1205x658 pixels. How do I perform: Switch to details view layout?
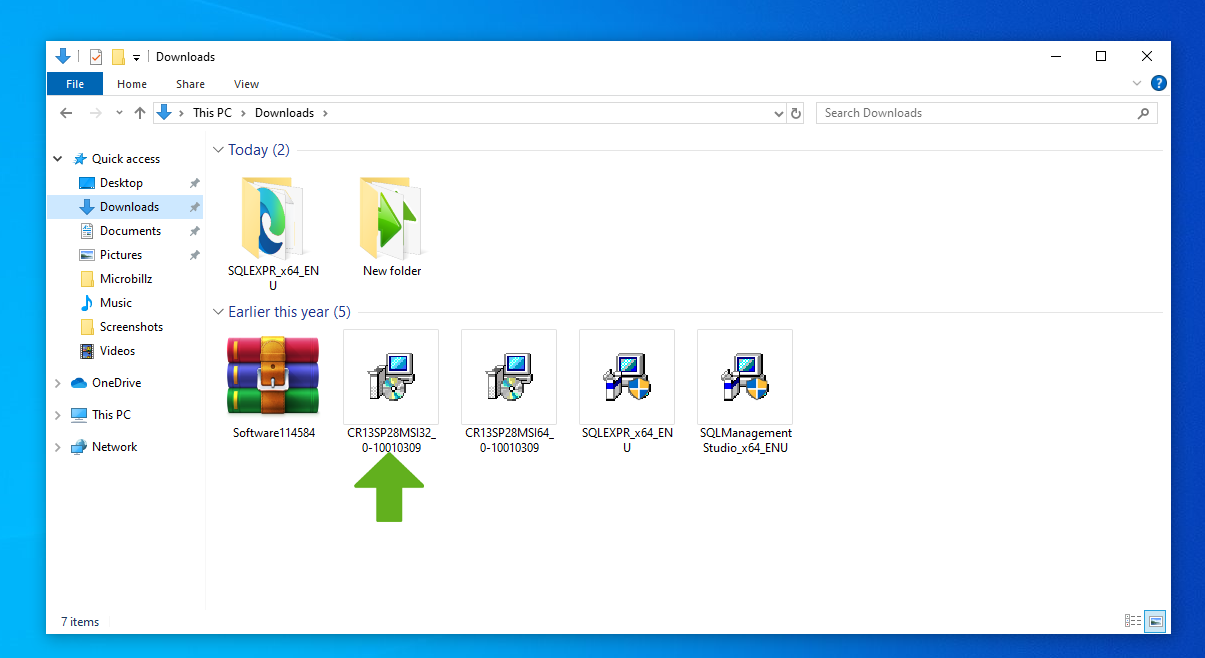[1133, 621]
